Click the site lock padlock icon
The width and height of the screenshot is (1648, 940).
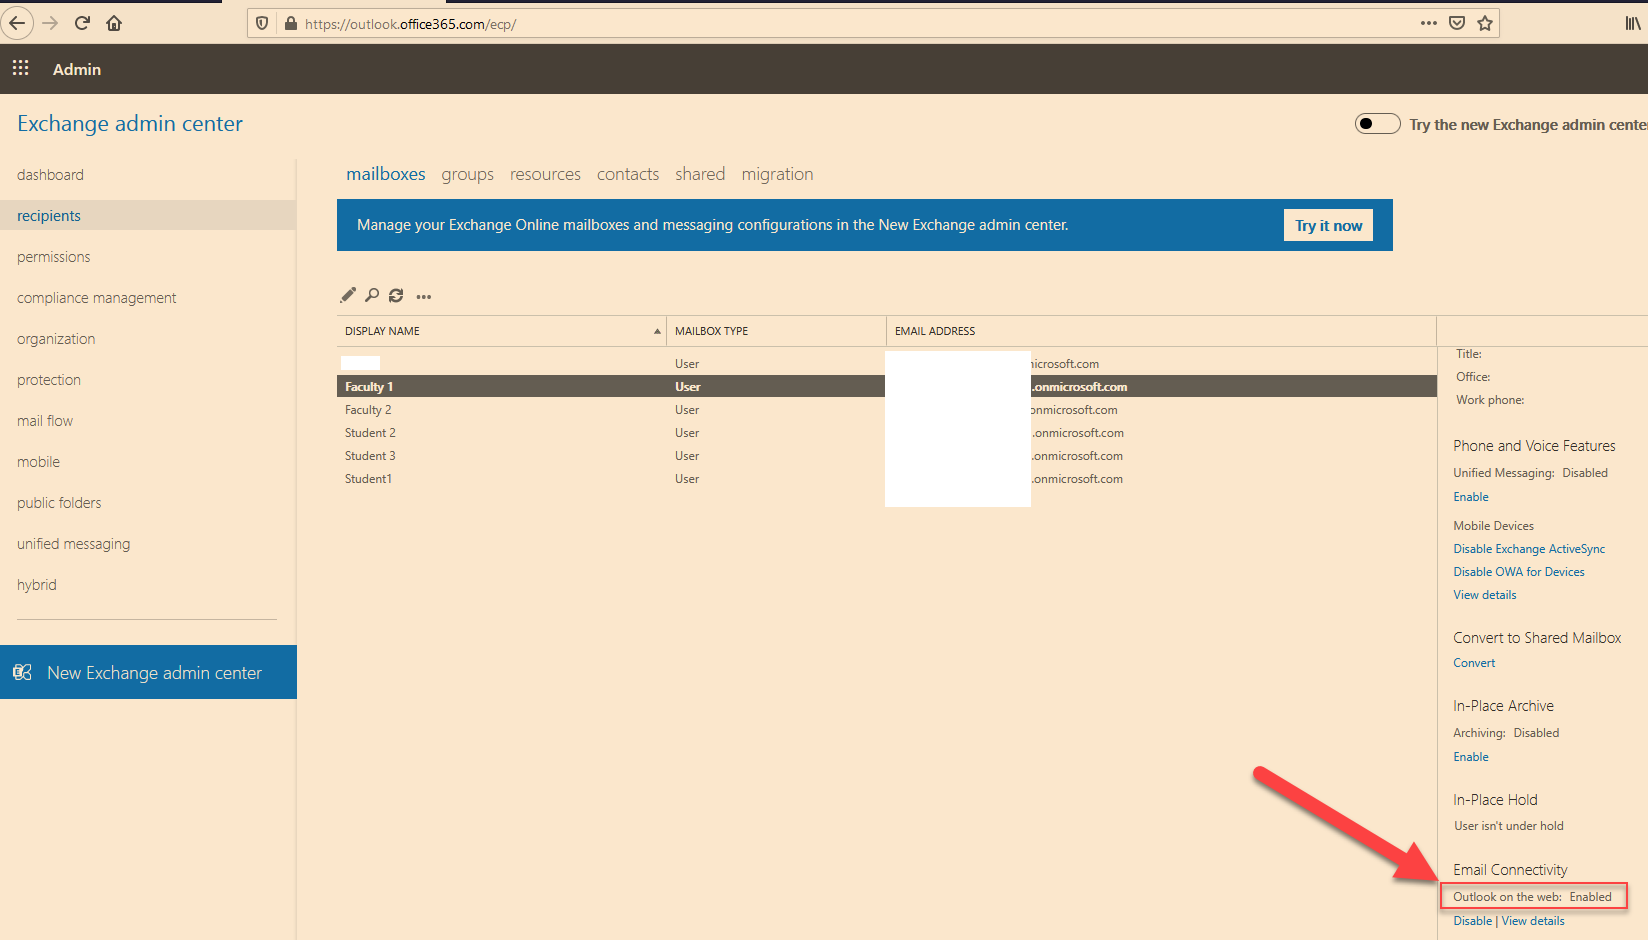pyautogui.click(x=290, y=23)
